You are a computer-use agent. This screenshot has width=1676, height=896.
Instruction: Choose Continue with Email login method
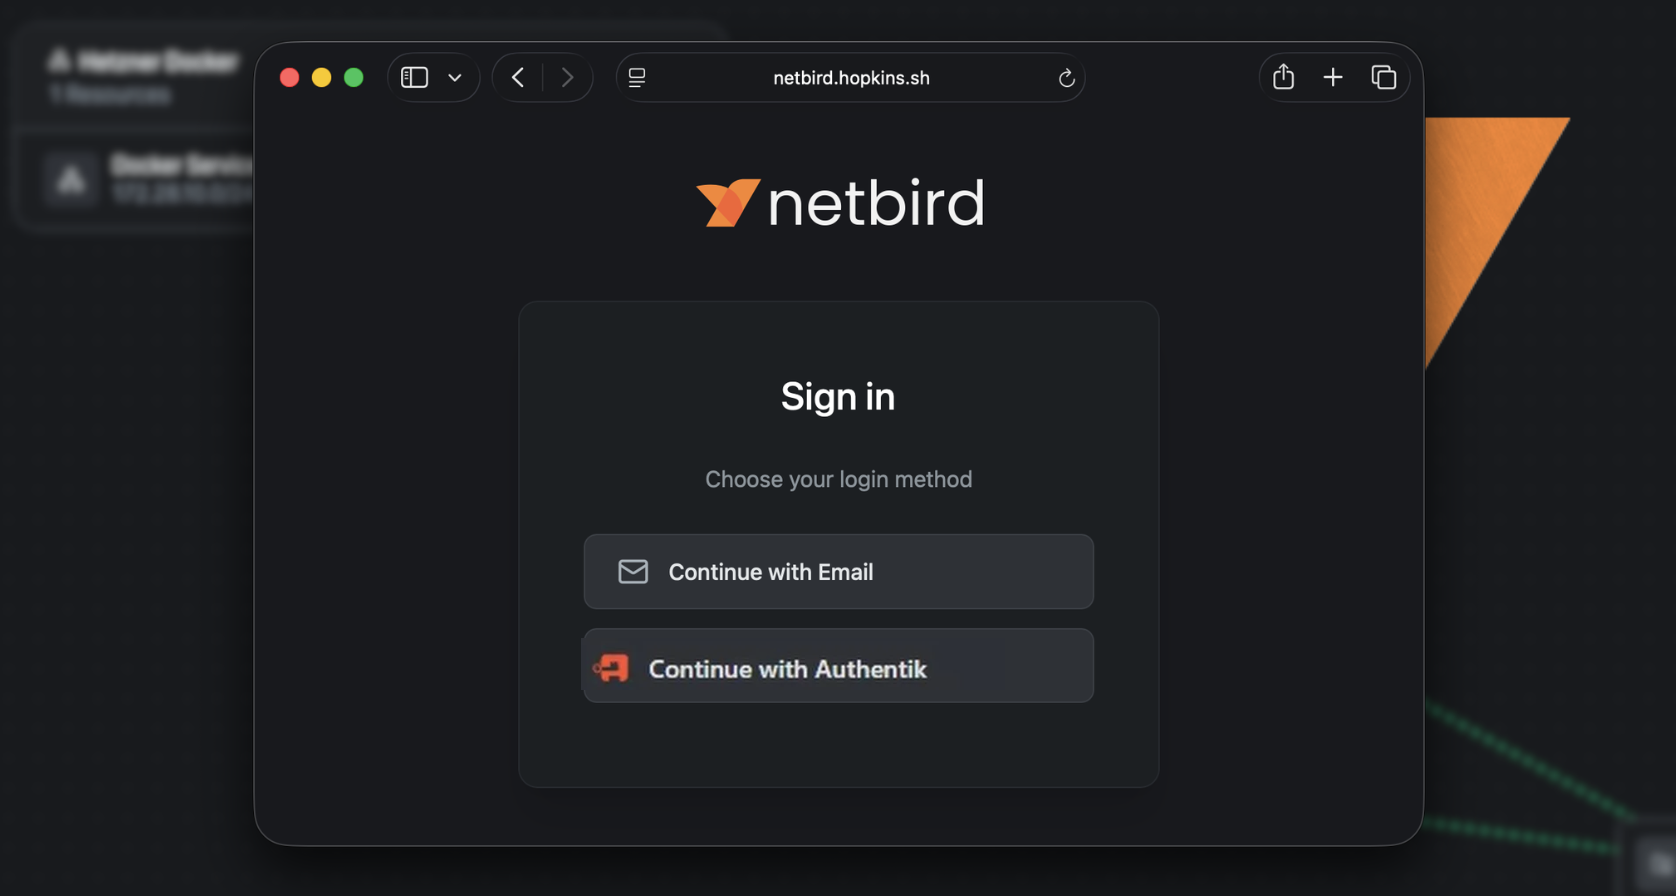838,571
